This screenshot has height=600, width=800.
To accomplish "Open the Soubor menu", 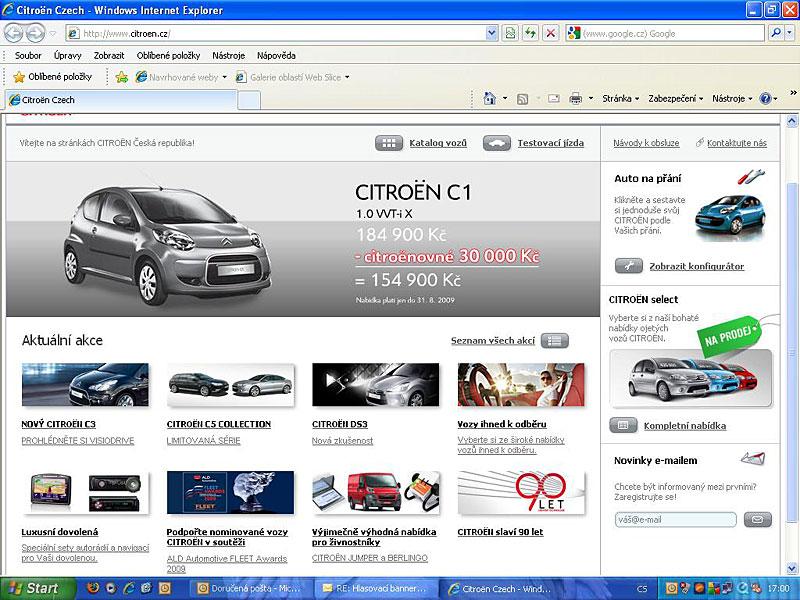I will (28, 56).
